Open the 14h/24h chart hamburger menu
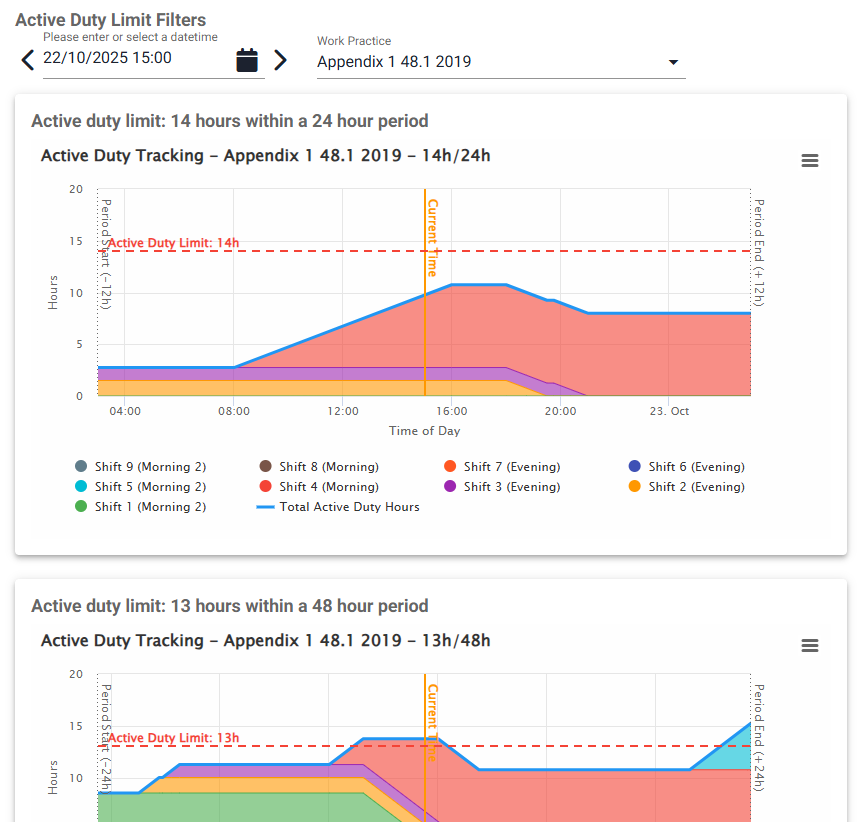 tap(810, 161)
